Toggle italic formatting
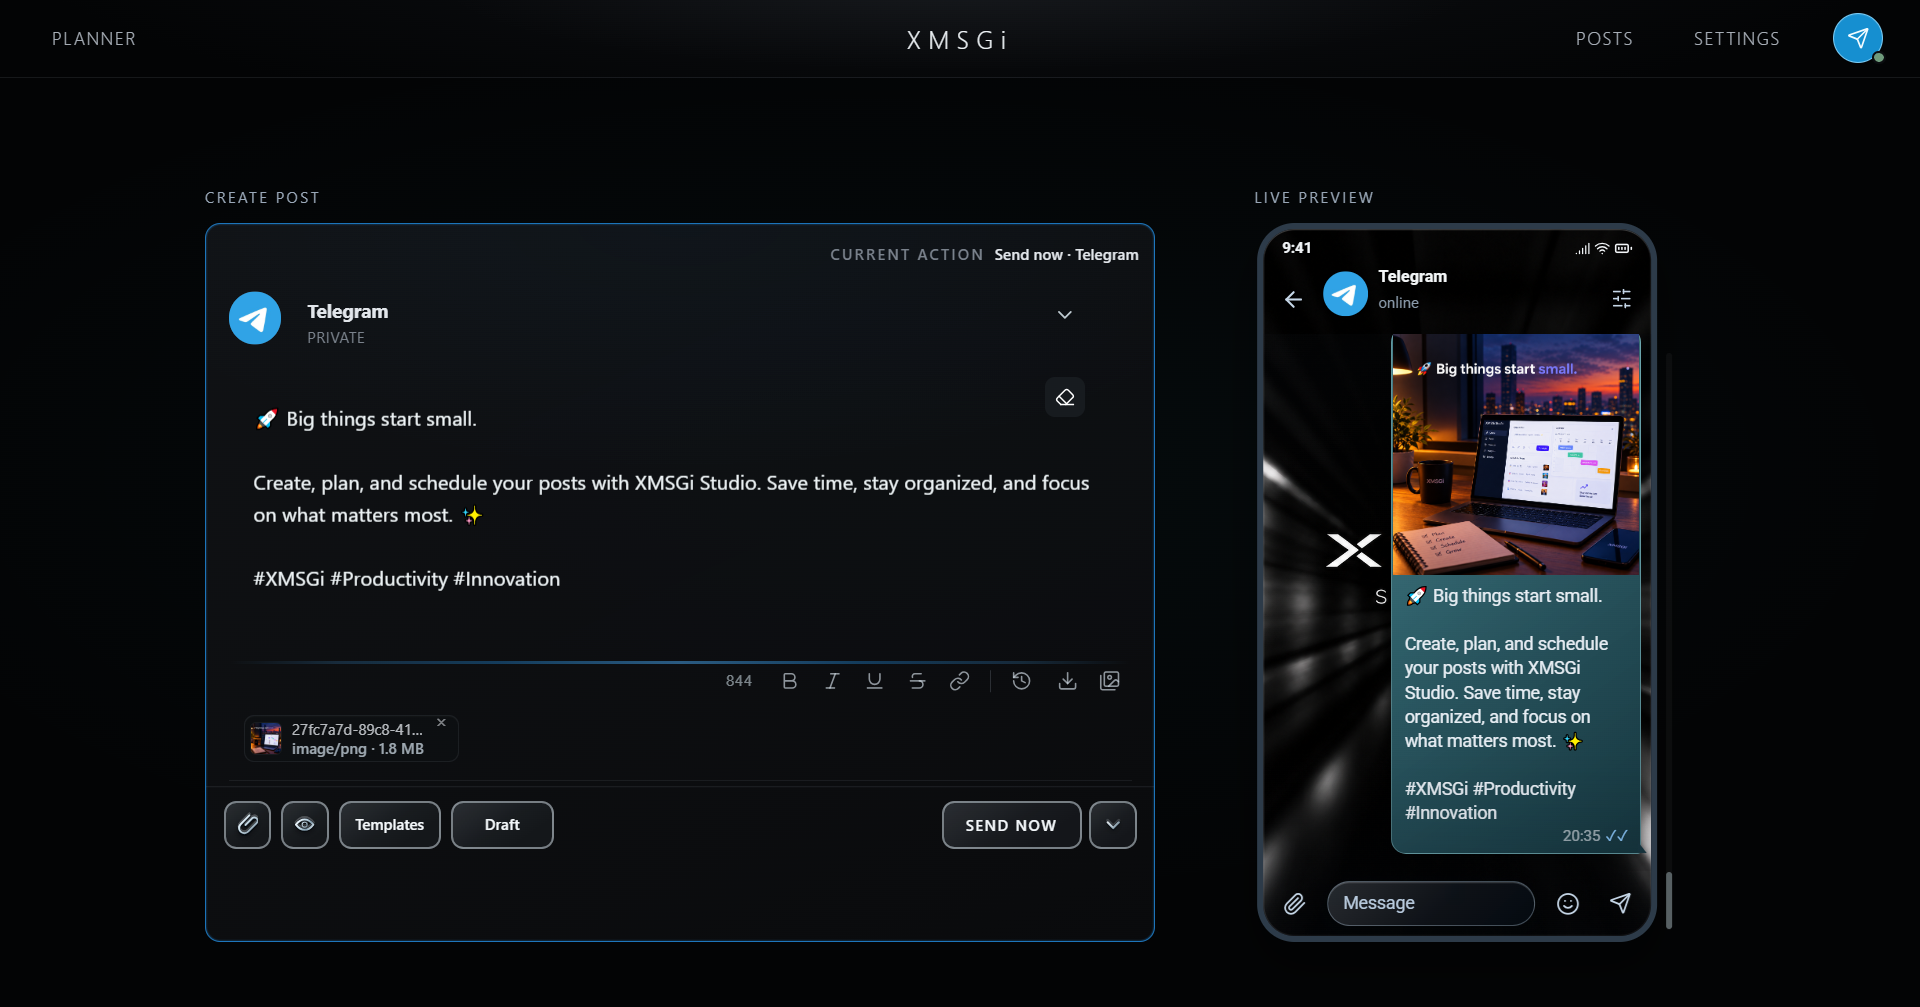 (x=832, y=681)
